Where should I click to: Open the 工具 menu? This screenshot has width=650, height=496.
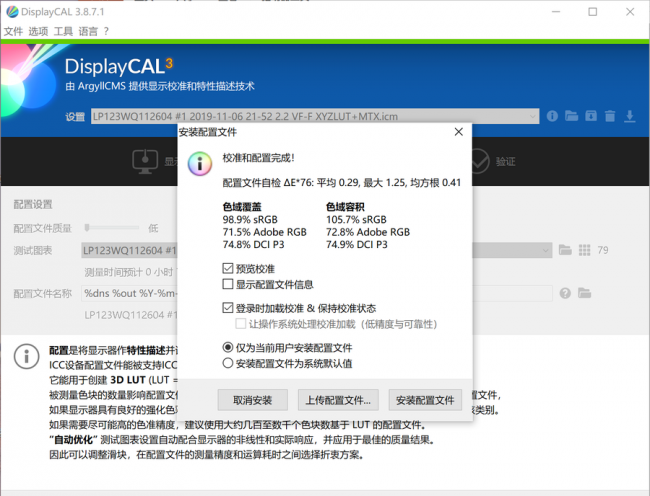63,31
